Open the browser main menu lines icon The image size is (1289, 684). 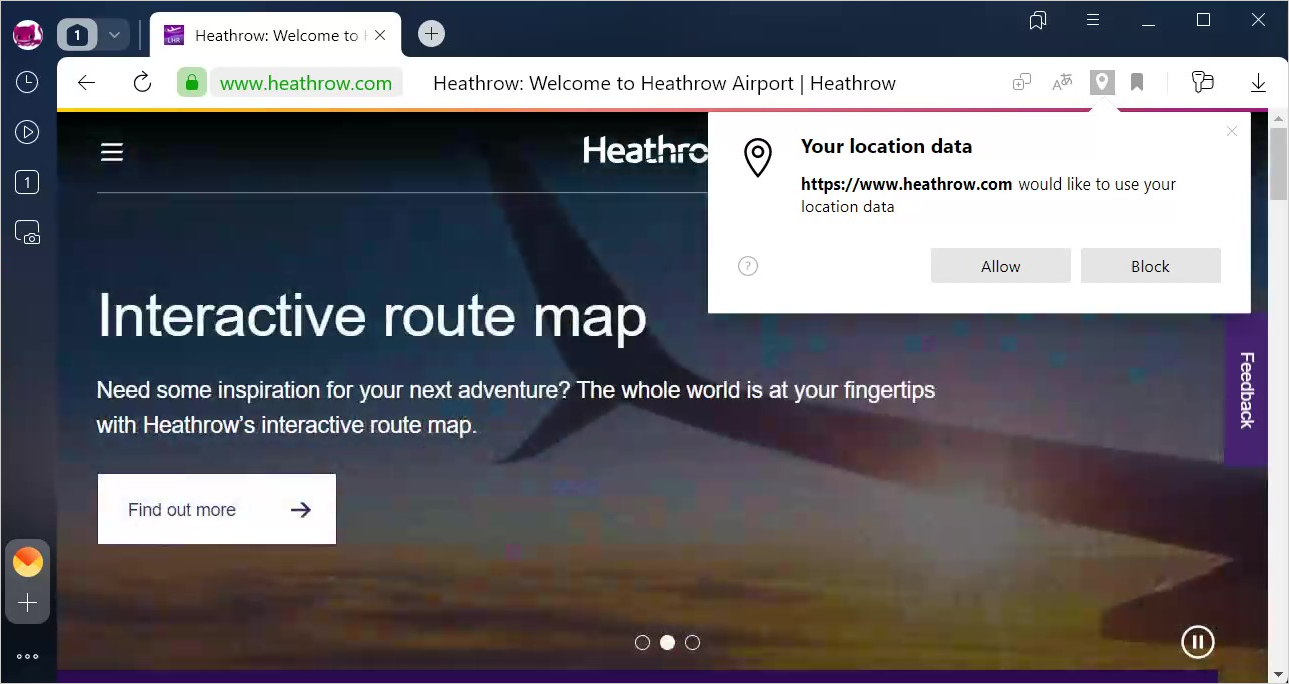click(1093, 21)
